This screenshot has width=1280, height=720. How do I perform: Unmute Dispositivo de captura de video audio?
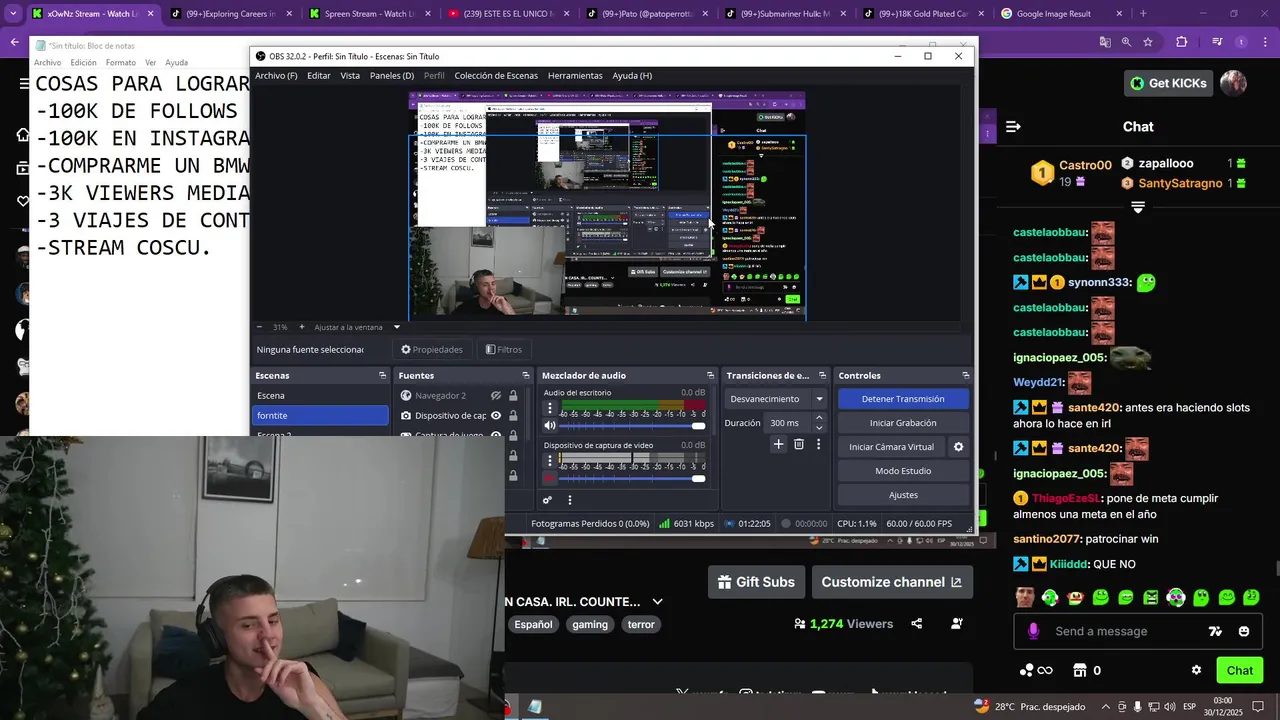point(549,478)
